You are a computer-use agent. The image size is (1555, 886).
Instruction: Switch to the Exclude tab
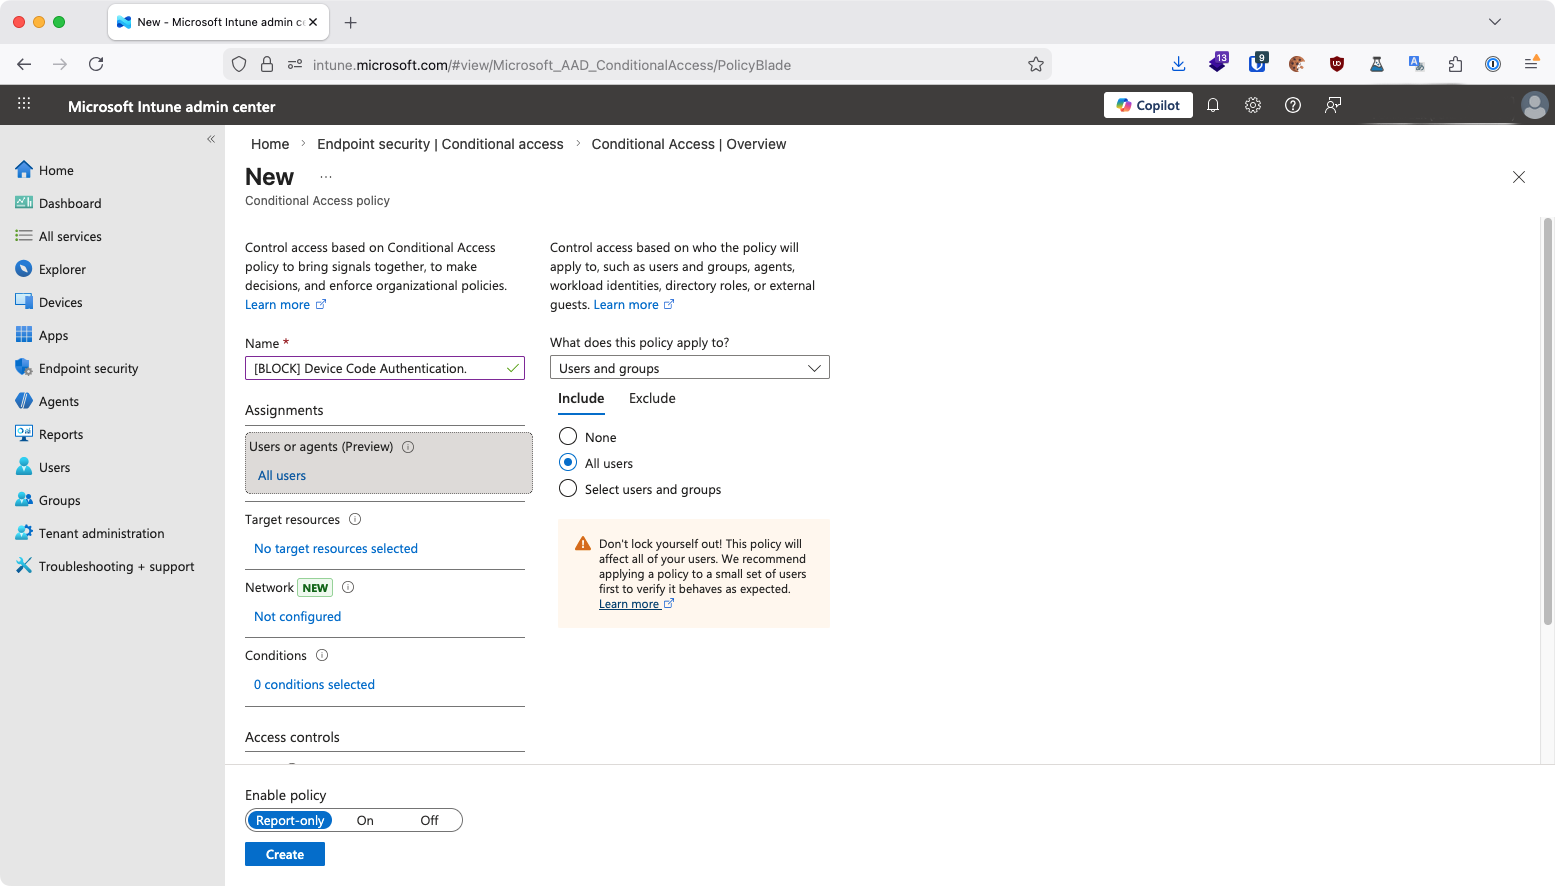pyautogui.click(x=652, y=398)
